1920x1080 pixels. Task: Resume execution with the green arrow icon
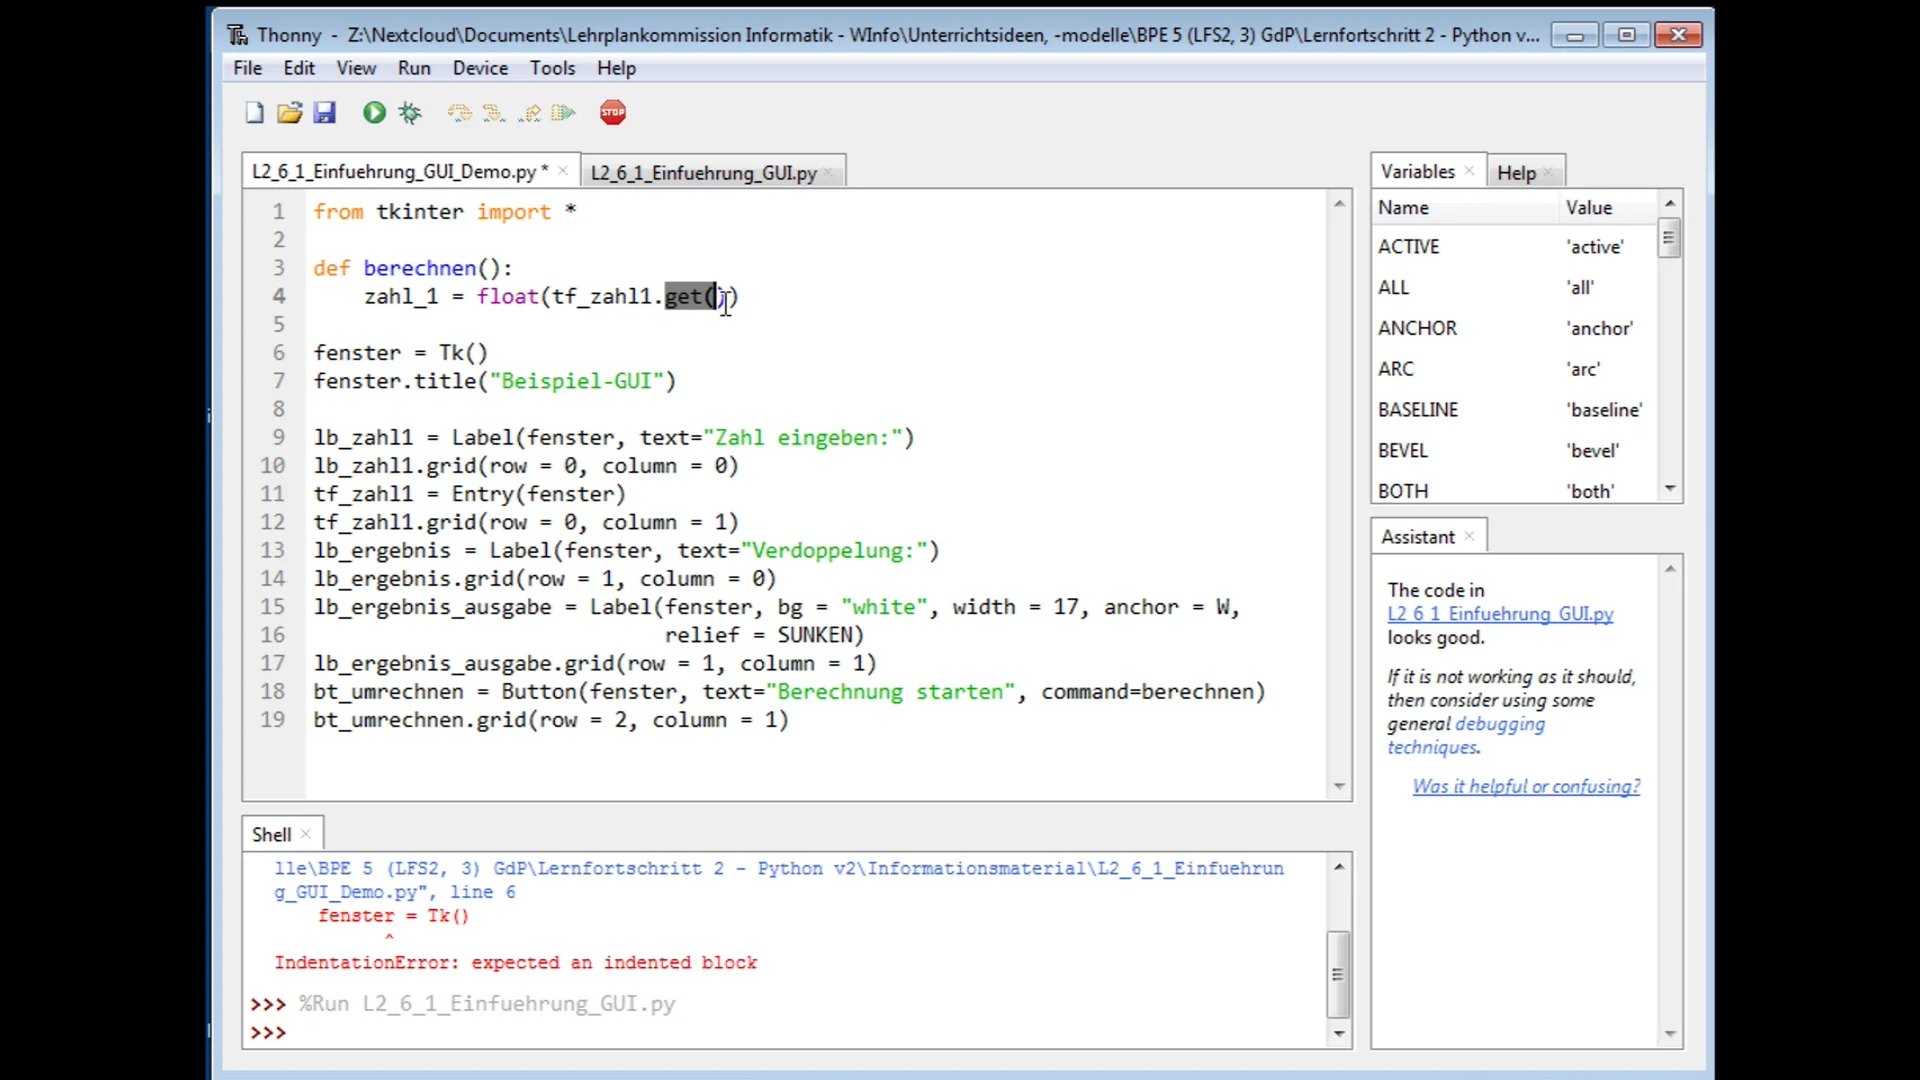563,112
